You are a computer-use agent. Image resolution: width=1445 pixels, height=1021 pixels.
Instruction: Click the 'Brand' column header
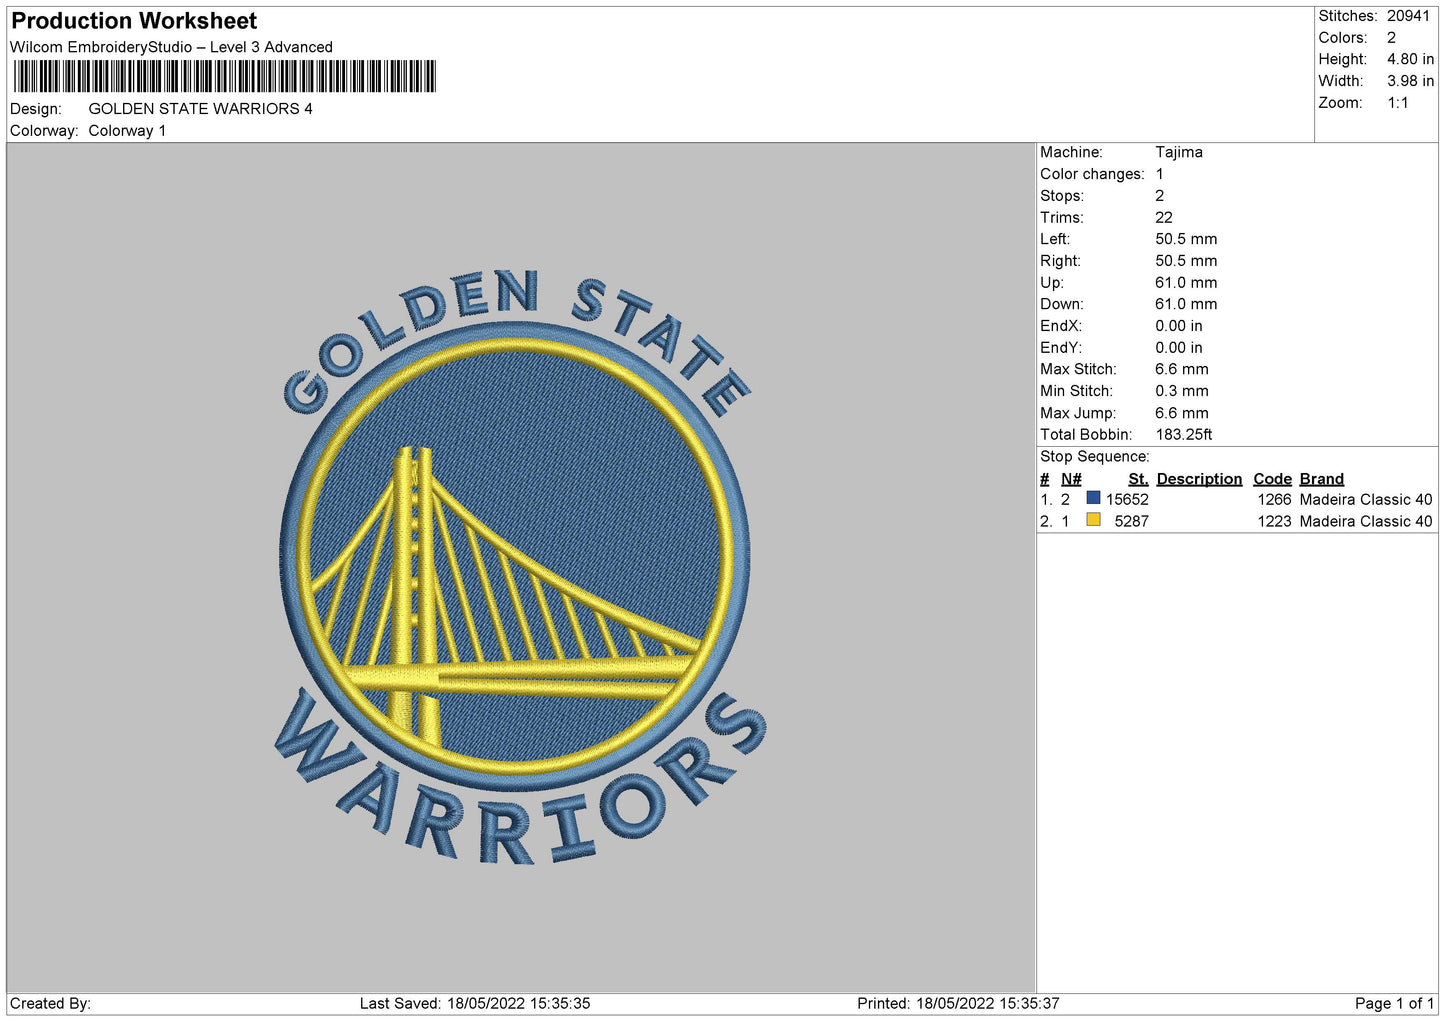(x=1322, y=479)
